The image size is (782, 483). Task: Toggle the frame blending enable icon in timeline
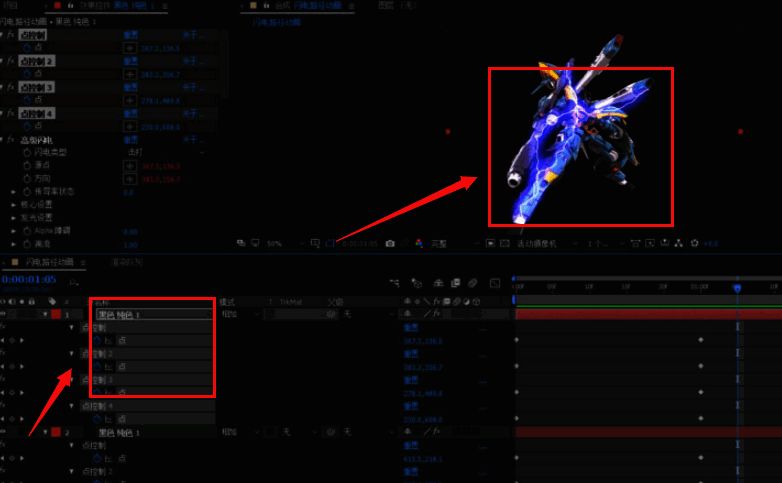point(455,283)
